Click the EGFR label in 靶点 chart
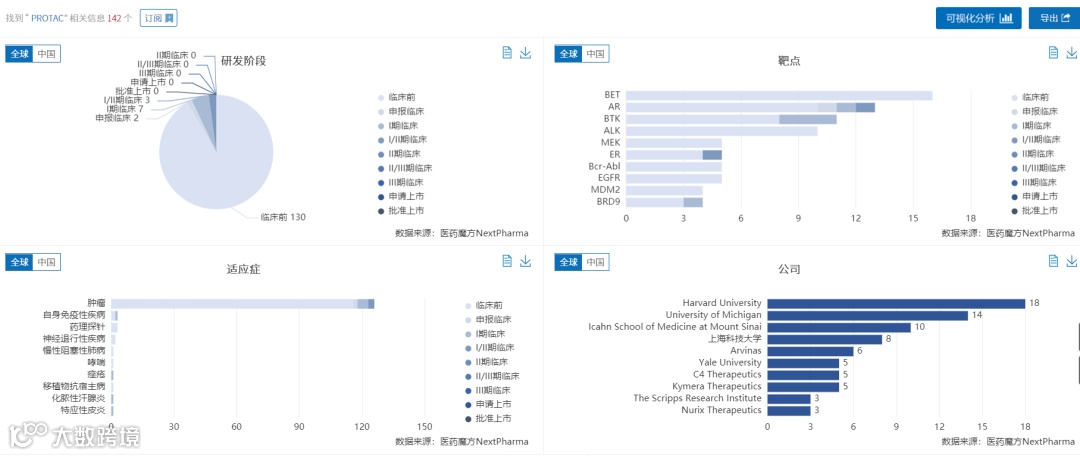The width and height of the screenshot is (1080, 456). (609, 178)
